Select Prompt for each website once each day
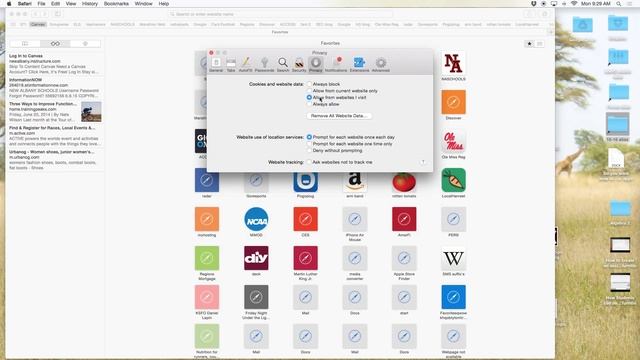This screenshot has height=360, width=640. pos(351,137)
